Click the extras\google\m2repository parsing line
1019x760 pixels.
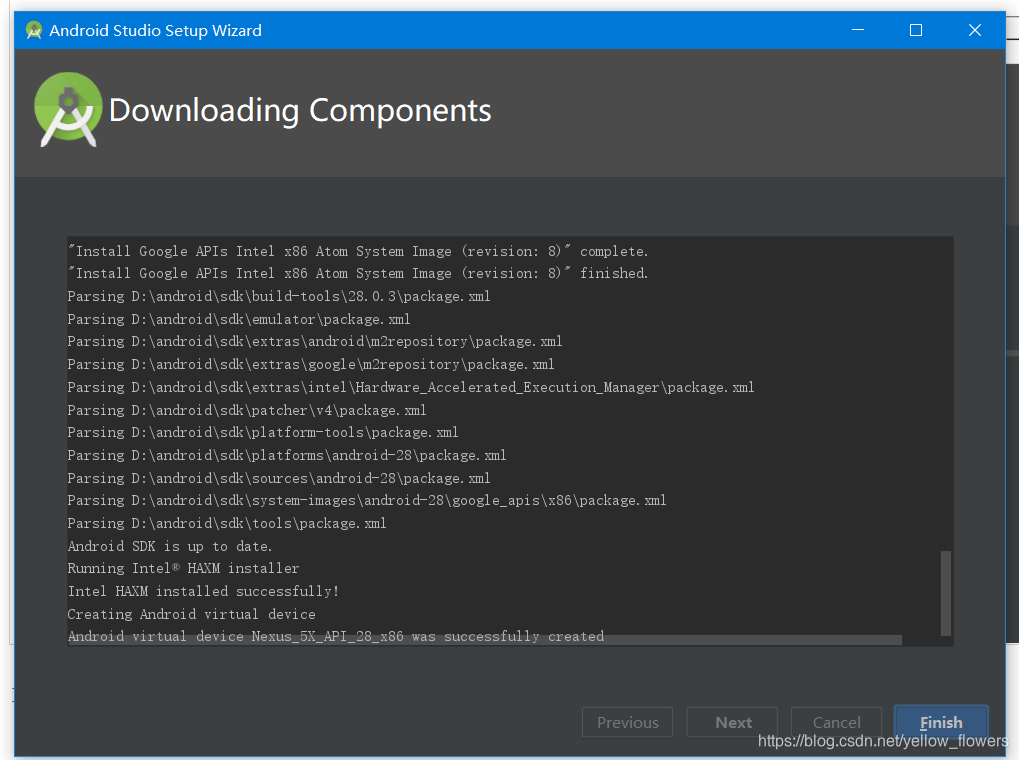pyautogui.click(x=311, y=364)
